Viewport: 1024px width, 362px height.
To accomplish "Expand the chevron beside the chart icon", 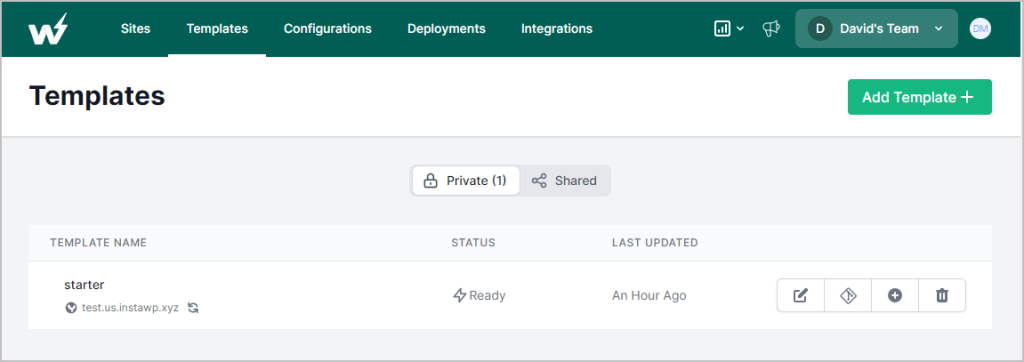I will pyautogui.click(x=740, y=29).
